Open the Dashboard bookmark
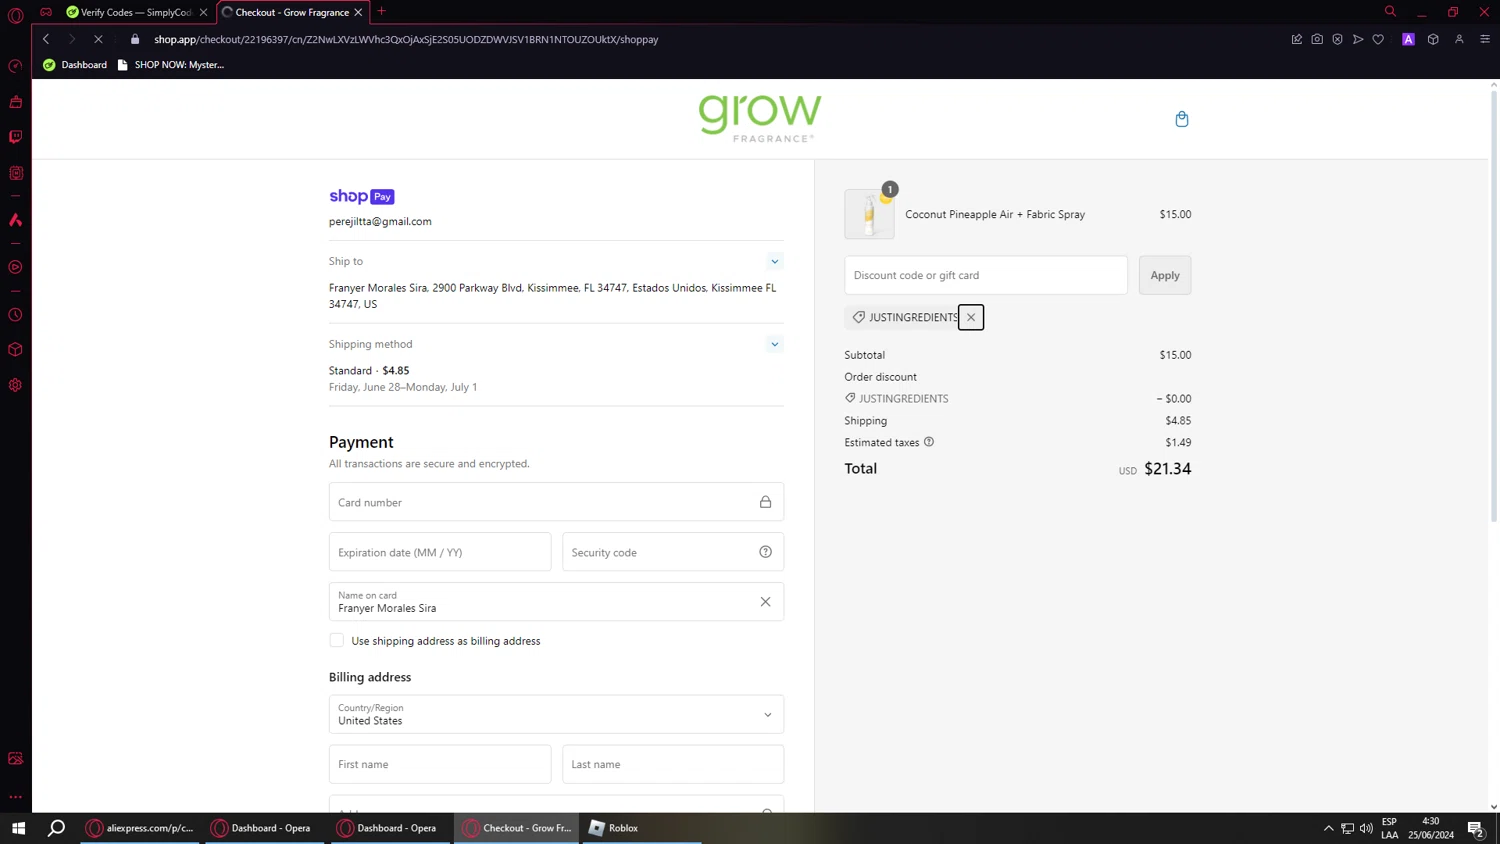 75,65
